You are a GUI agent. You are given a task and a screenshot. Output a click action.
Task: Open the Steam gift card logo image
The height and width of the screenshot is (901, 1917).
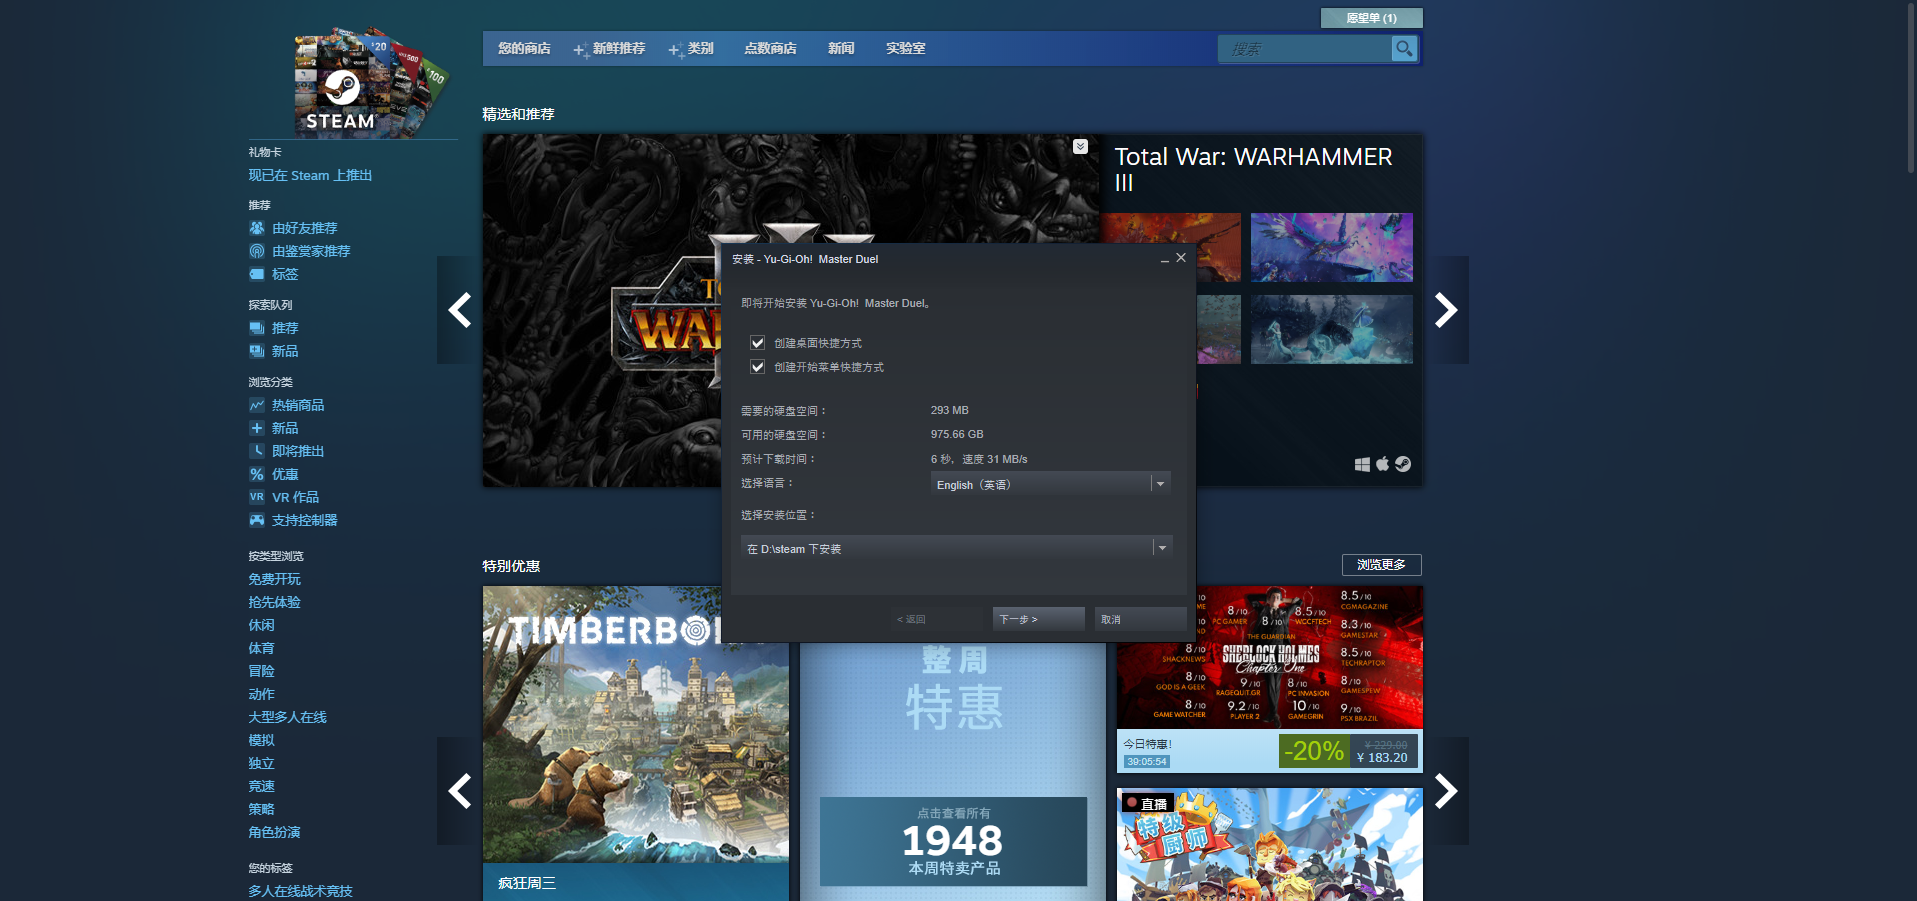(370, 82)
